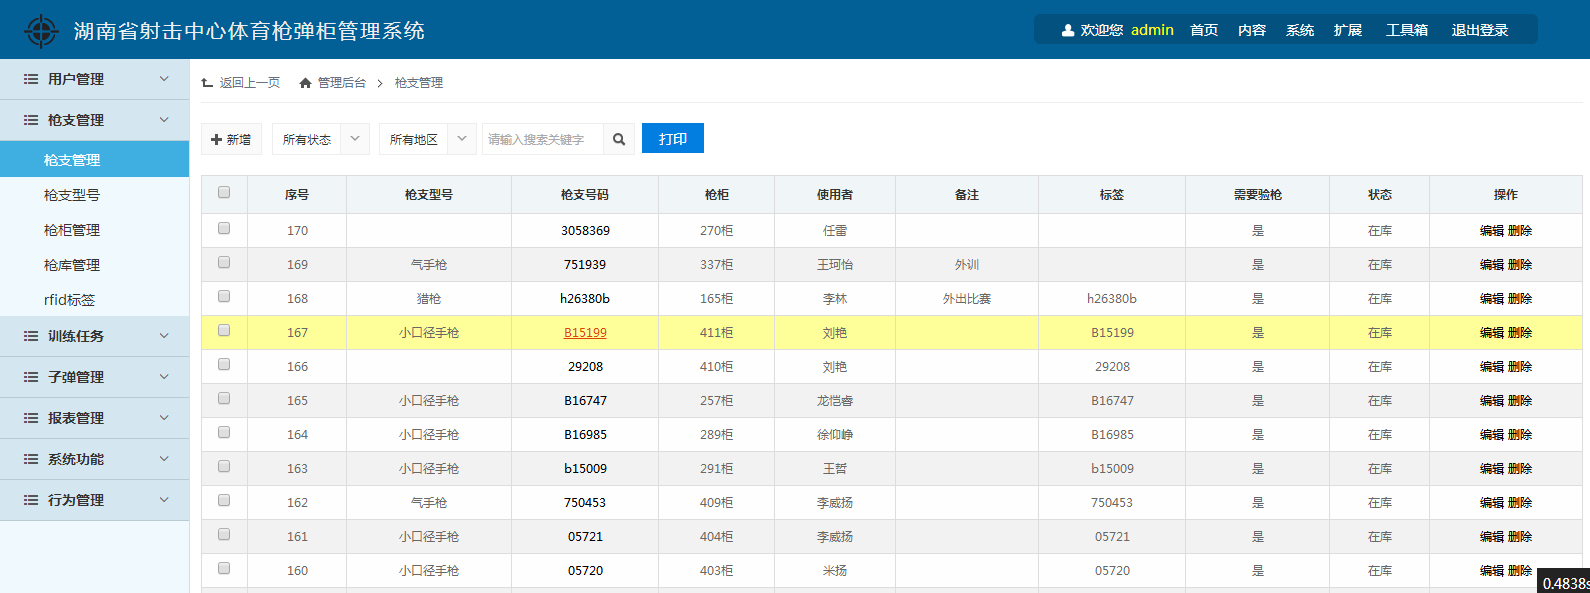Click the search keyword input field
The height and width of the screenshot is (593, 1590).
tap(542, 140)
